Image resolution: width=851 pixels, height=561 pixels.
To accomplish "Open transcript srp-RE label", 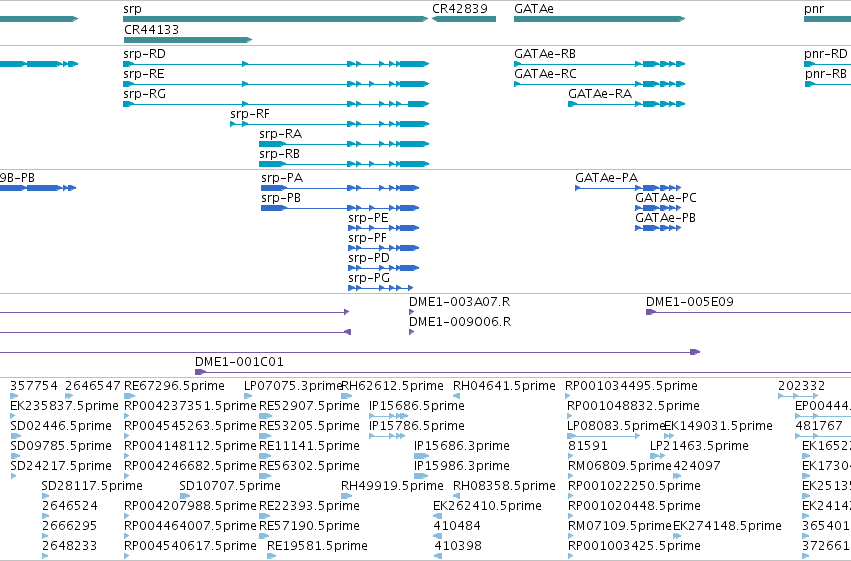I will click(144, 74).
